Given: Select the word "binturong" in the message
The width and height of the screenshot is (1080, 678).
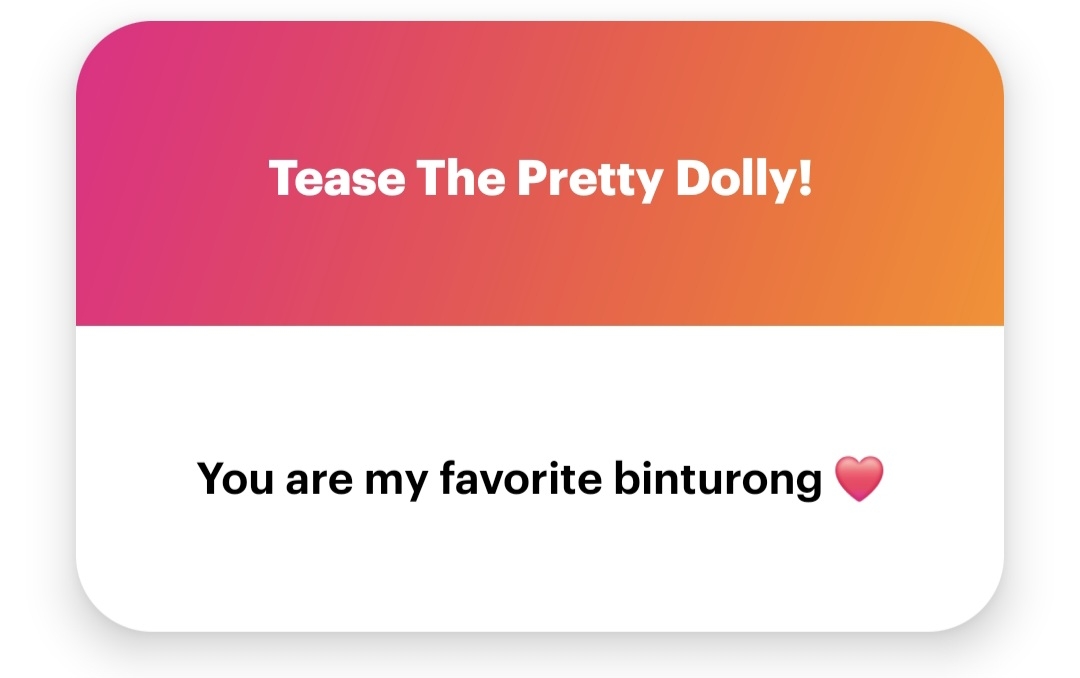Looking at the screenshot, I should click(x=717, y=479).
